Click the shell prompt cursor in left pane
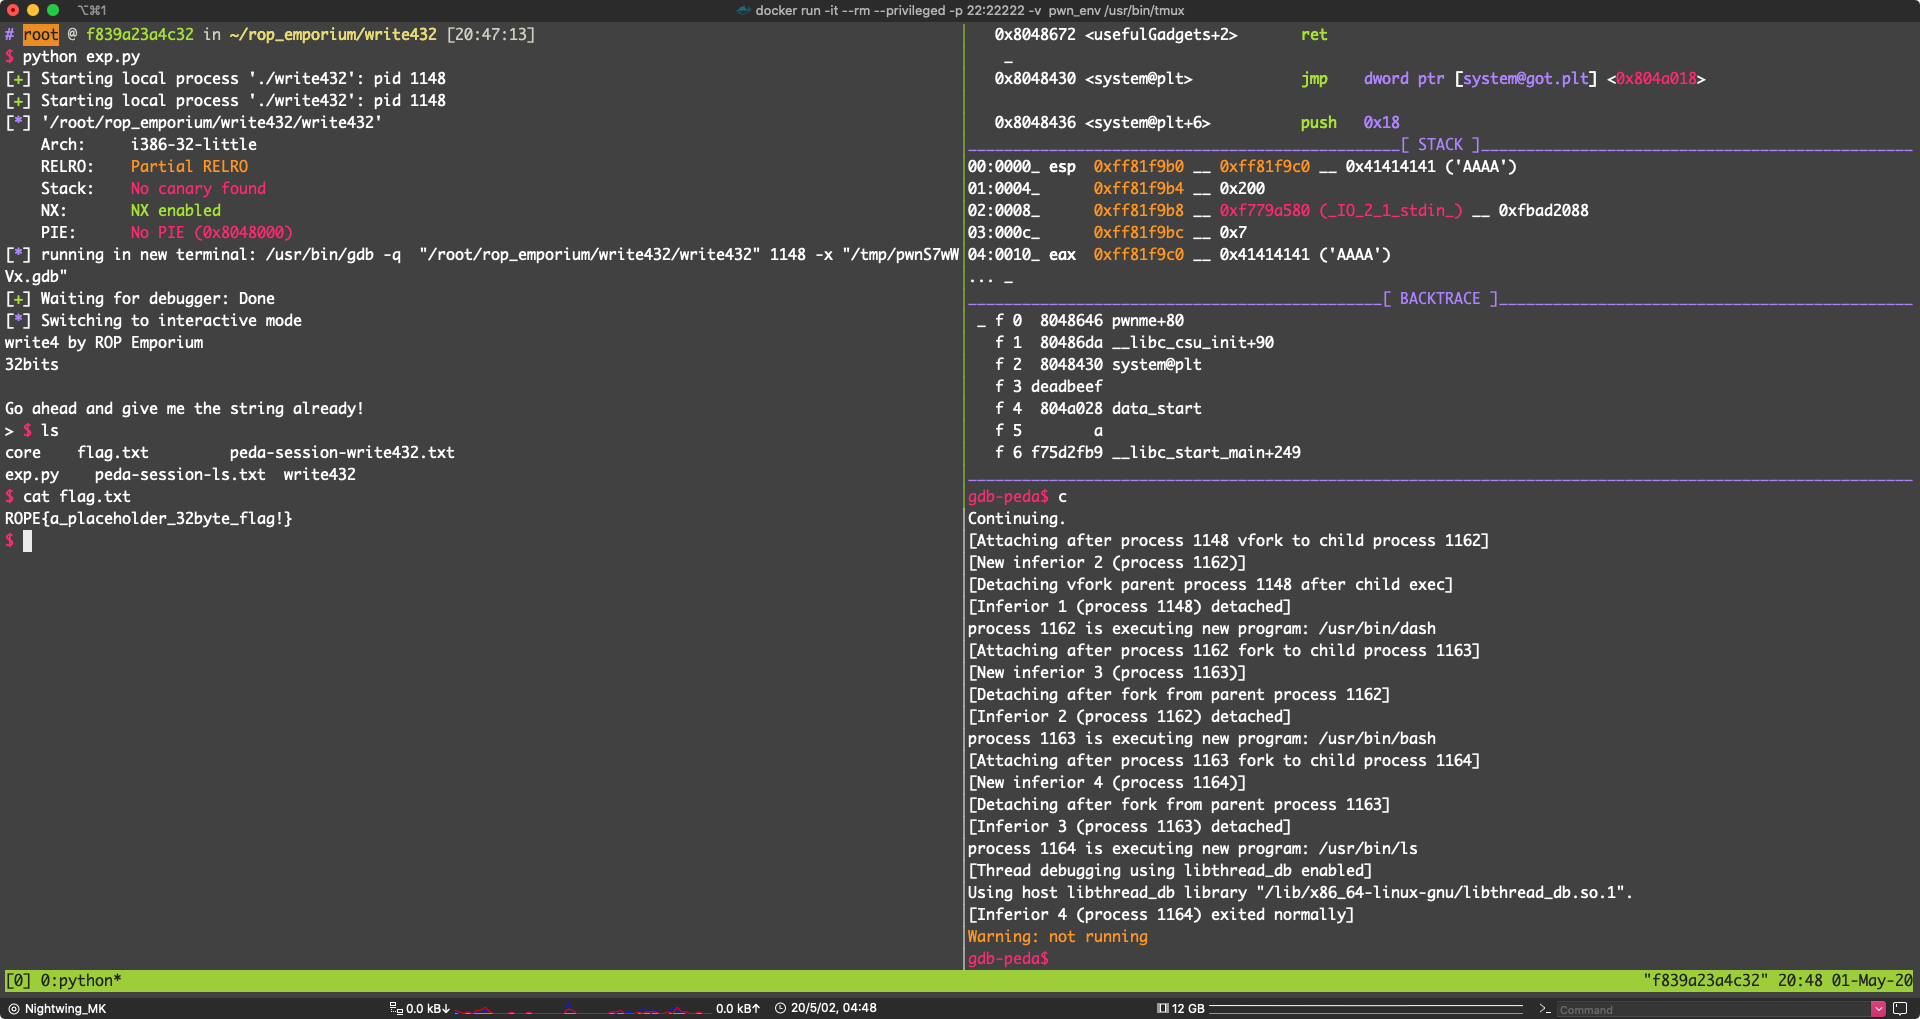The height and width of the screenshot is (1019, 1920). (28, 541)
